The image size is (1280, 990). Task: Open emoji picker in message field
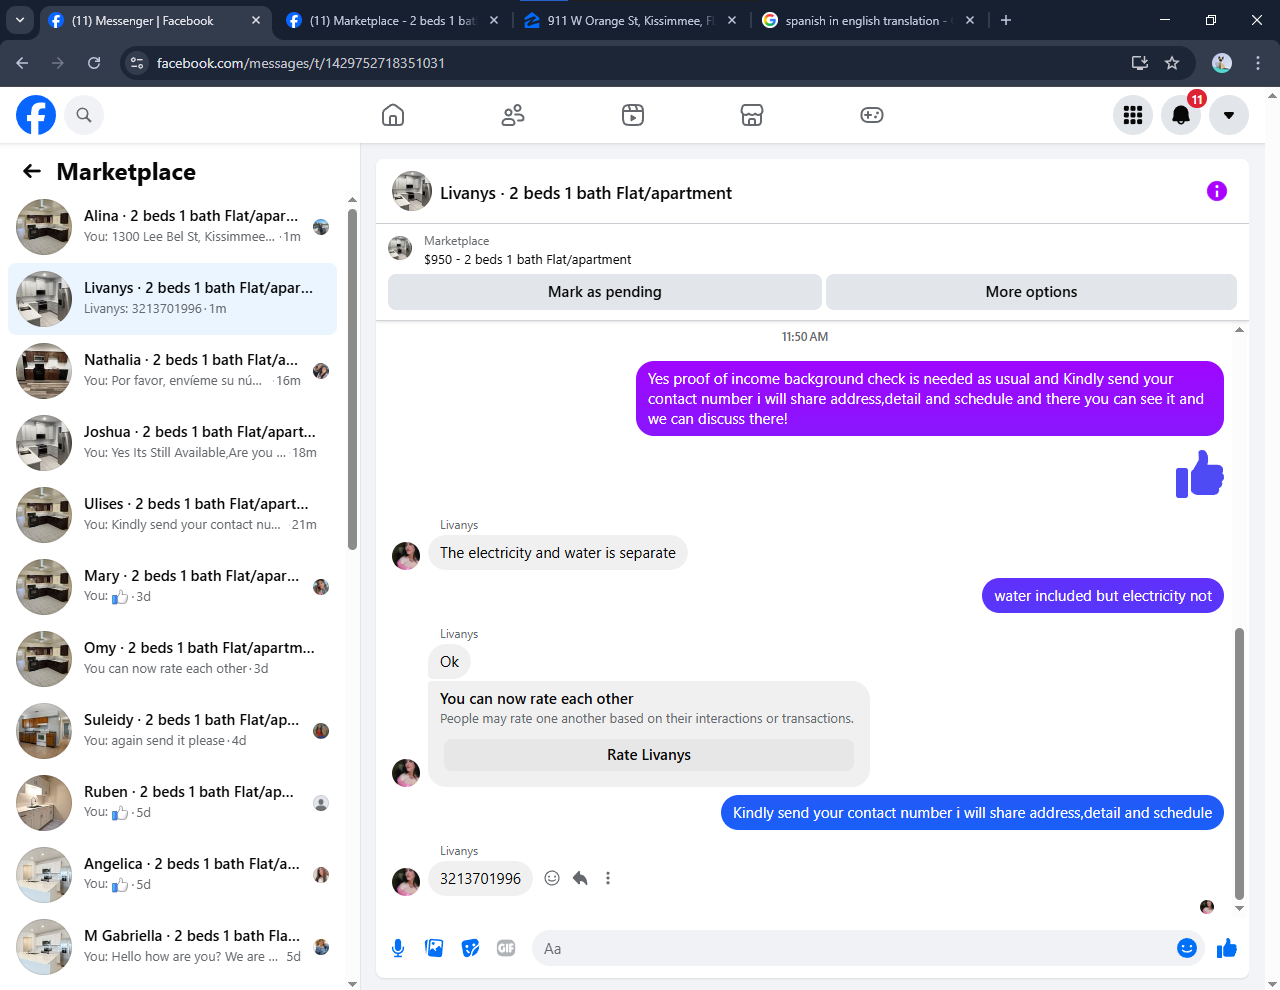point(1187,948)
